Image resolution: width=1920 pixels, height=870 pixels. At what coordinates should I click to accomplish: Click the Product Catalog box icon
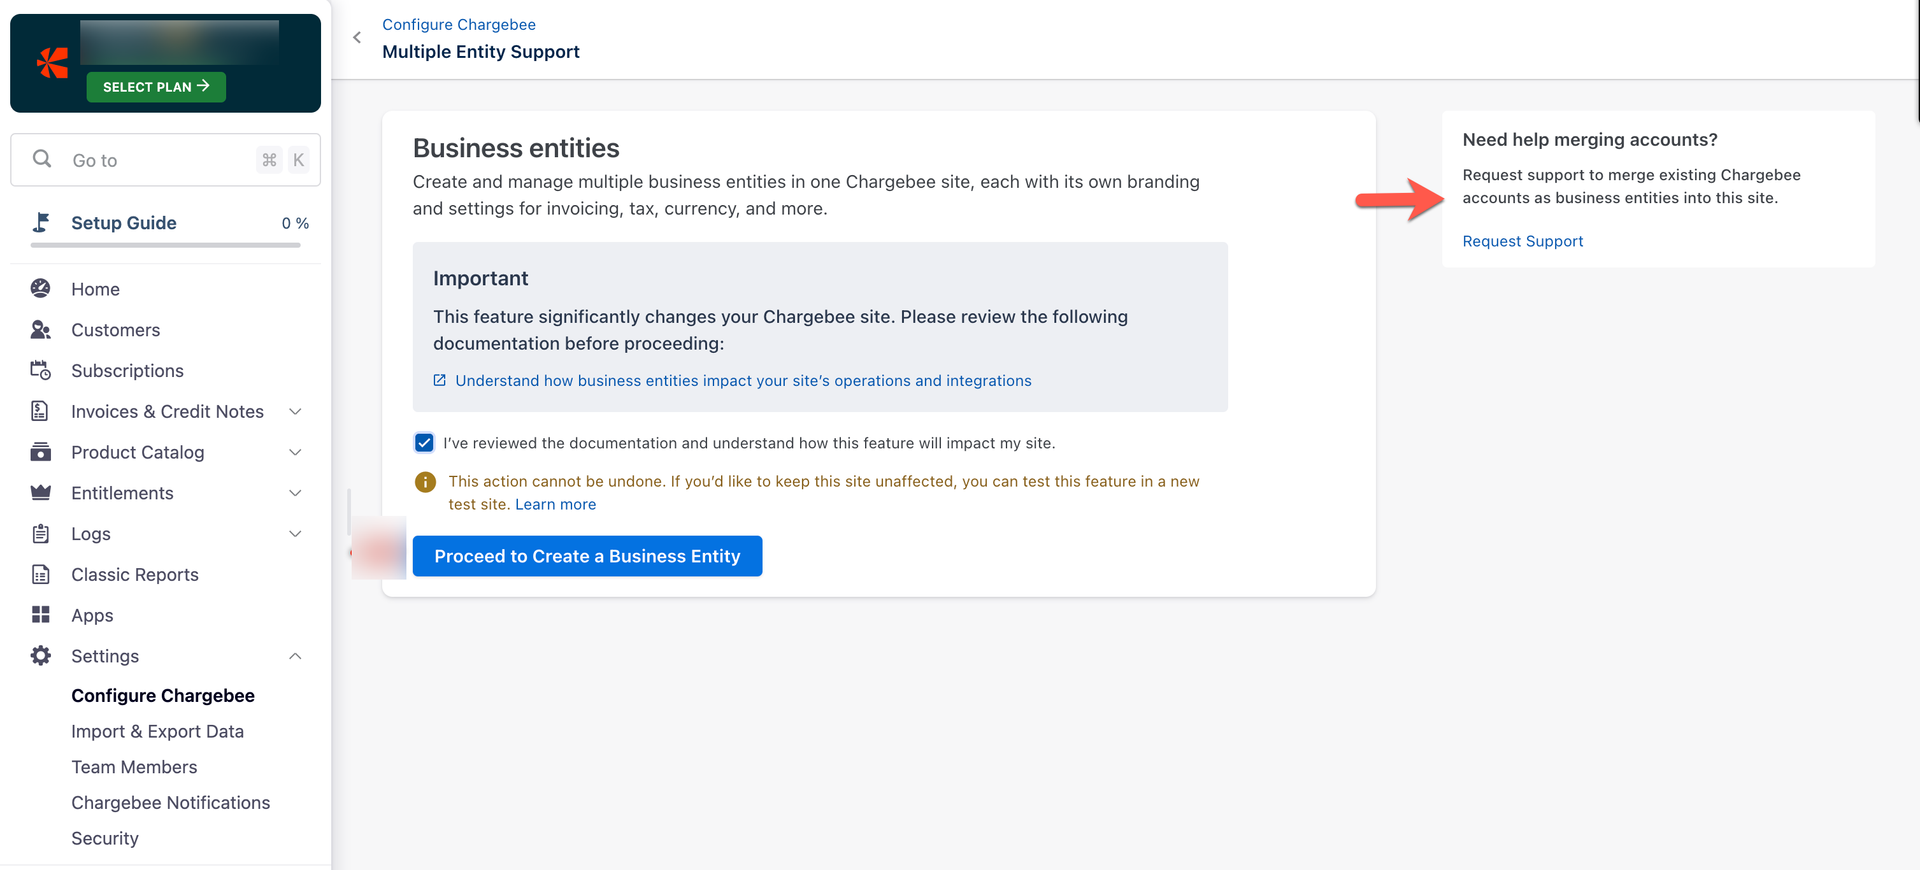[40, 452]
